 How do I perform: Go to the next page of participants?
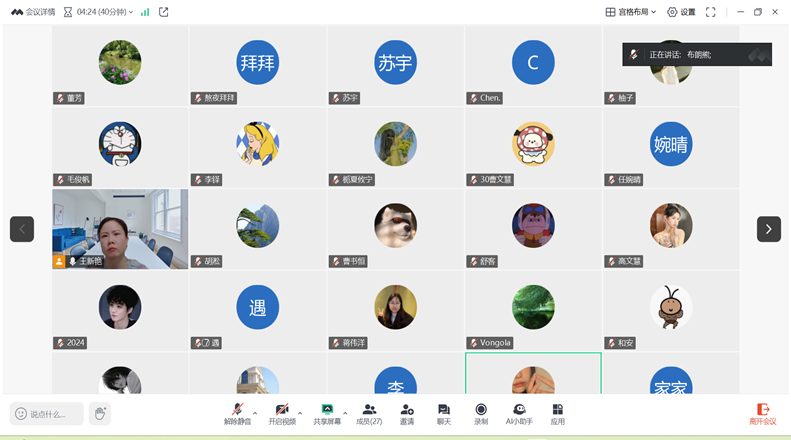(768, 229)
